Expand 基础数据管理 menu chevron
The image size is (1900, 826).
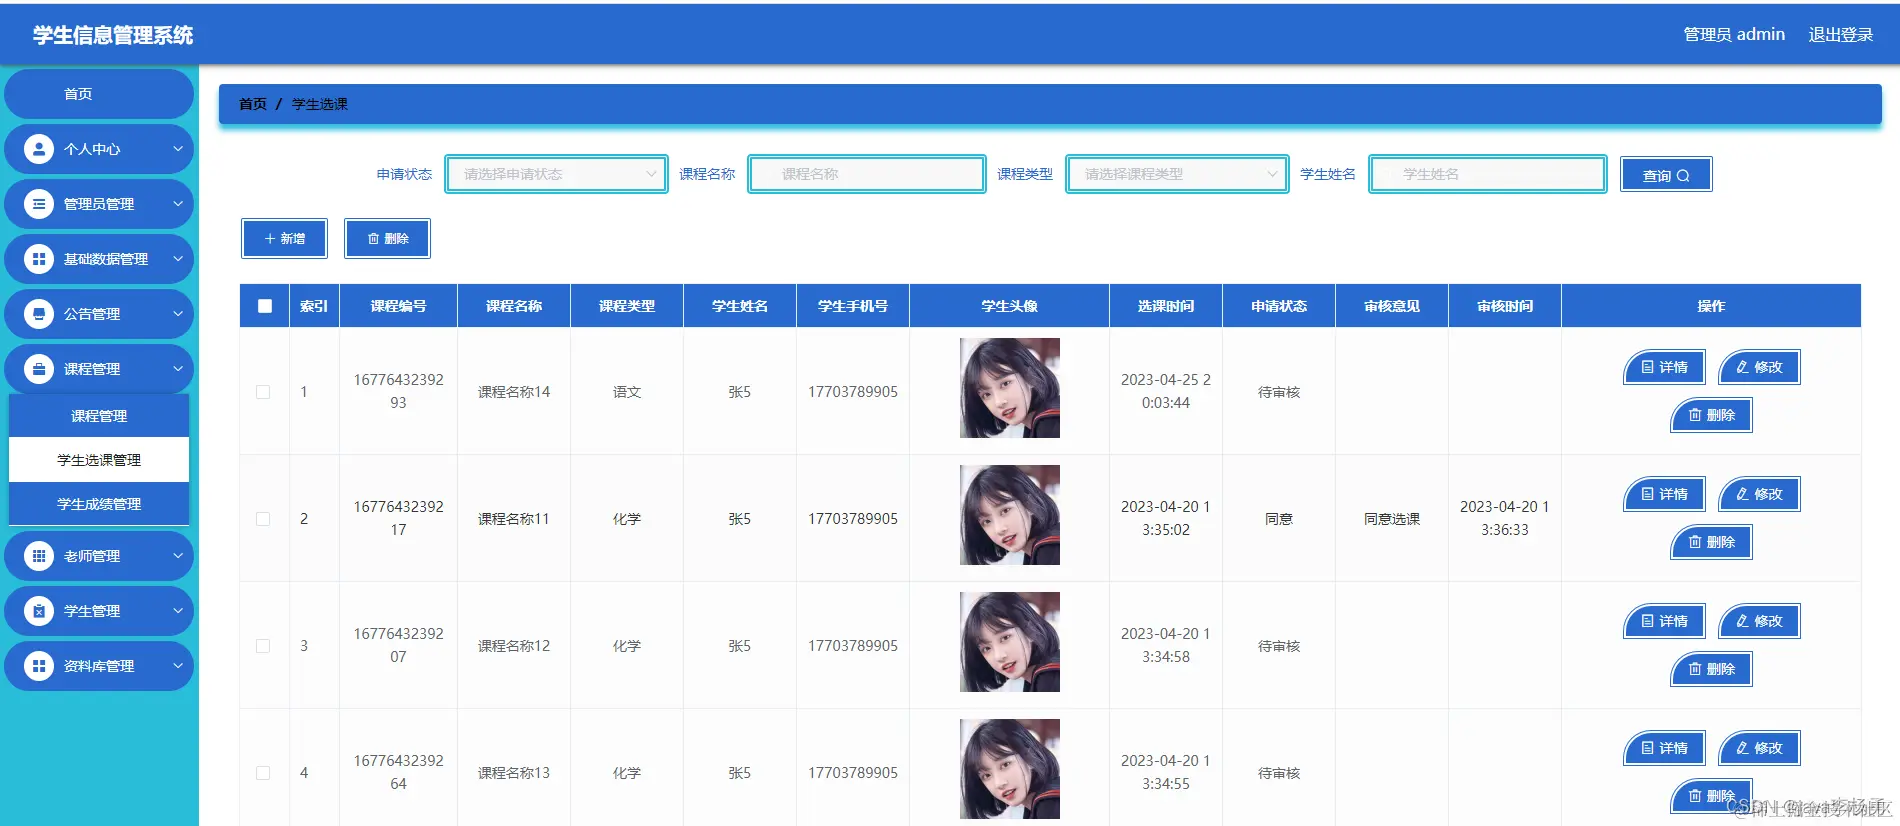[x=178, y=259]
